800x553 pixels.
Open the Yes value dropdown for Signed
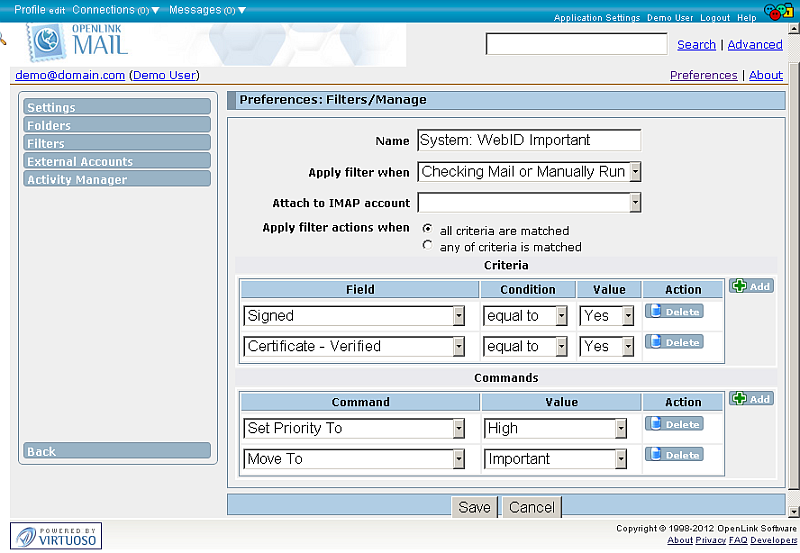tap(607, 316)
